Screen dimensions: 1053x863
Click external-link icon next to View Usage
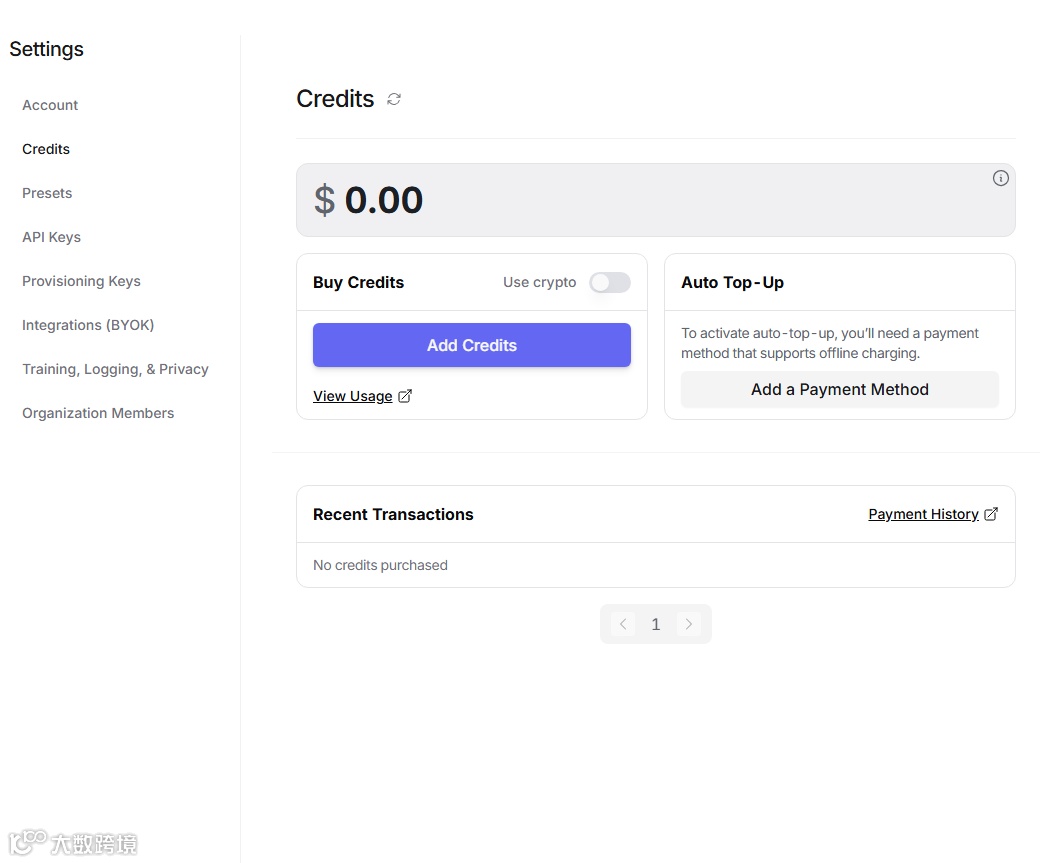tap(405, 396)
